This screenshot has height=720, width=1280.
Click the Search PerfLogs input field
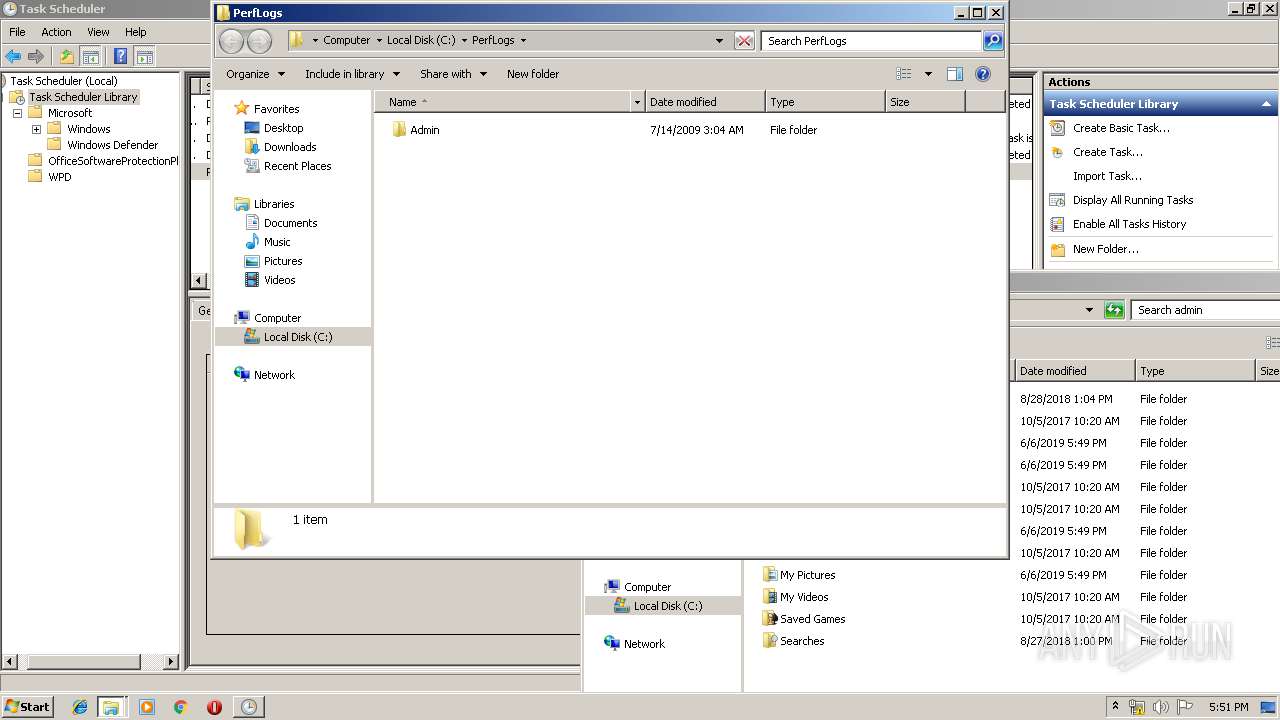pos(871,41)
